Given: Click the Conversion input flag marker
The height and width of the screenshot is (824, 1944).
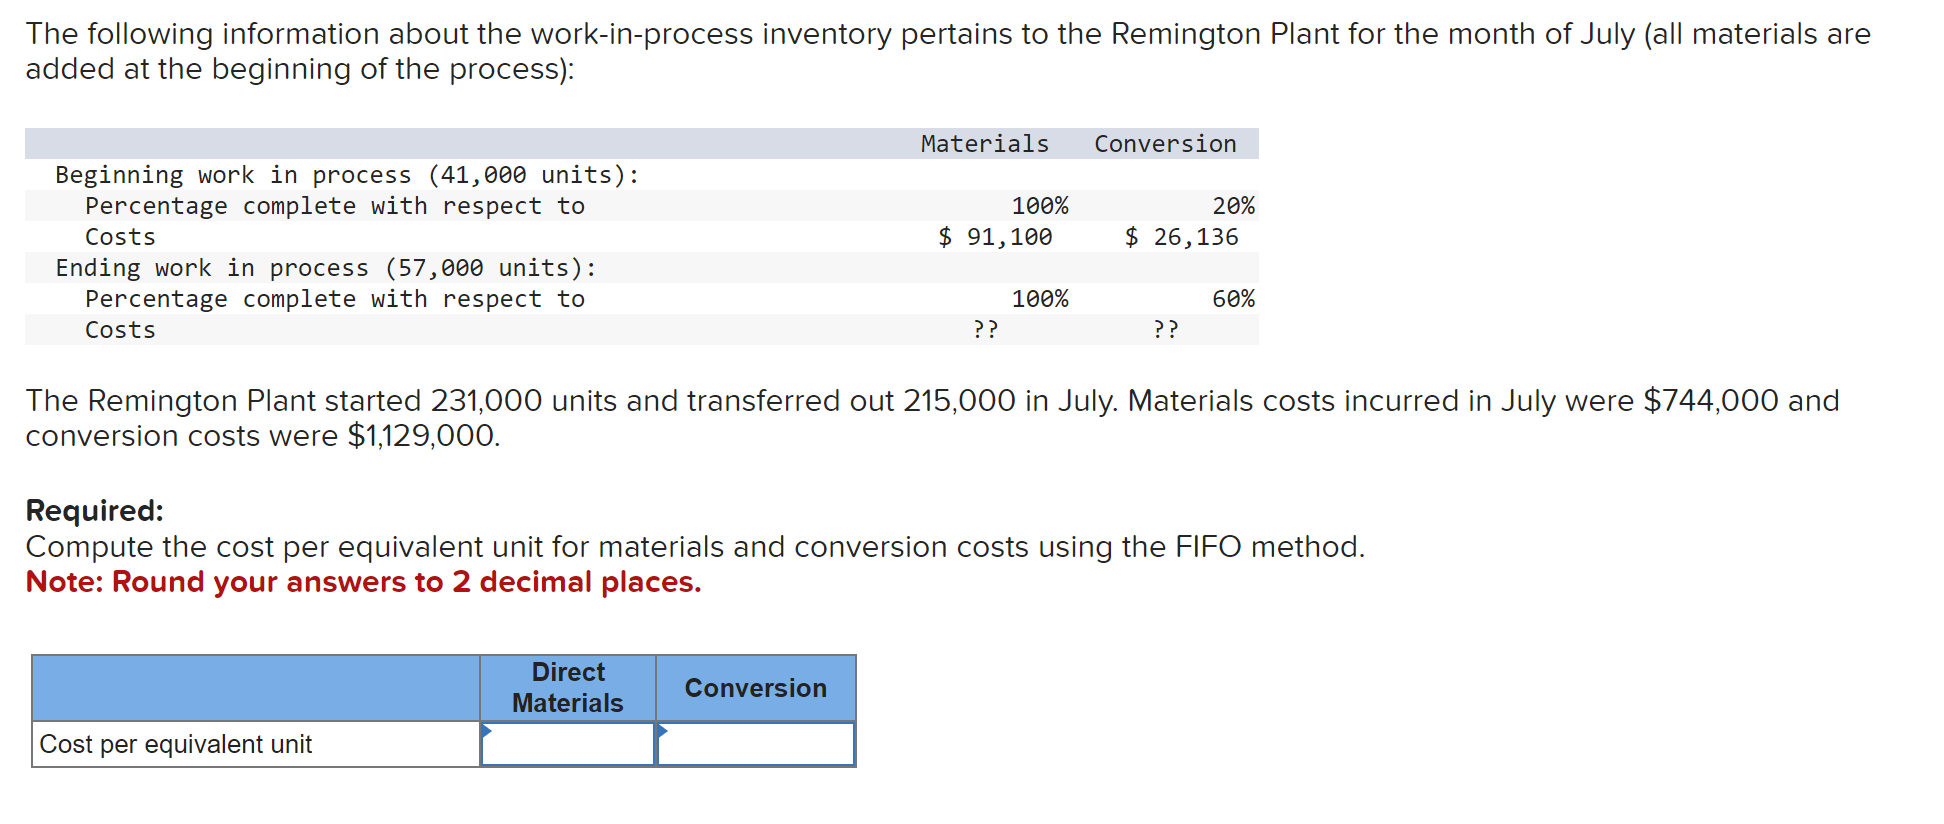Looking at the screenshot, I should pos(662,731).
